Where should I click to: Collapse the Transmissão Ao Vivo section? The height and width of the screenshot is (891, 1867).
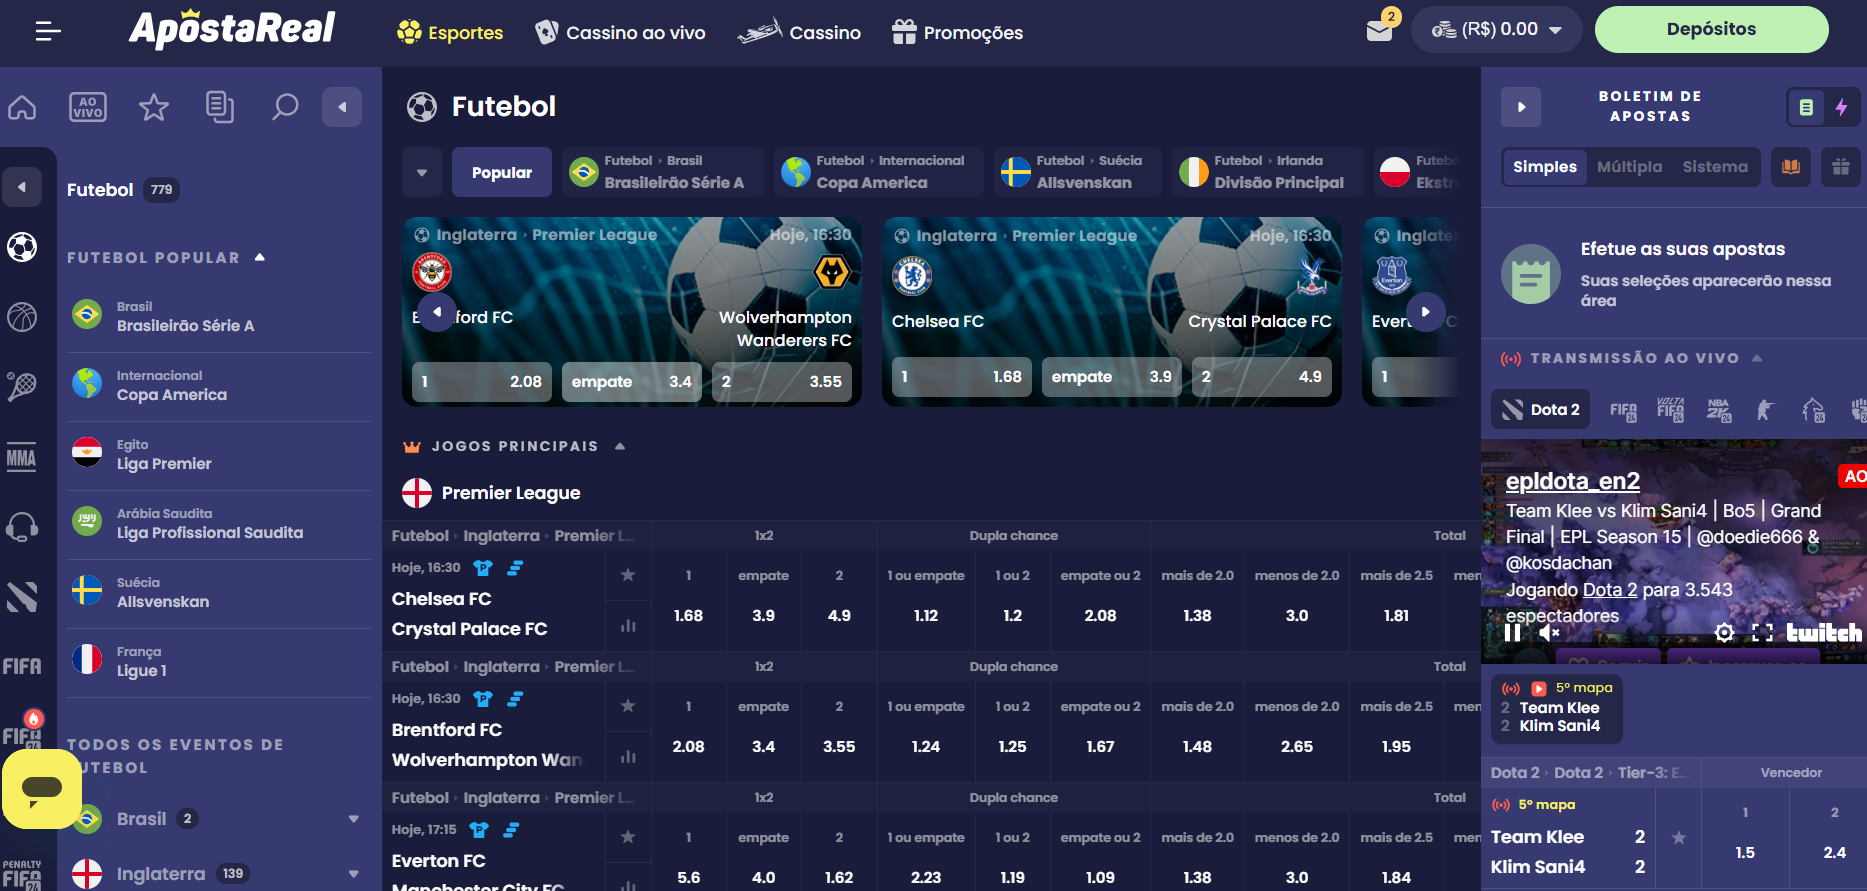pyautogui.click(x=1757, y=358)
